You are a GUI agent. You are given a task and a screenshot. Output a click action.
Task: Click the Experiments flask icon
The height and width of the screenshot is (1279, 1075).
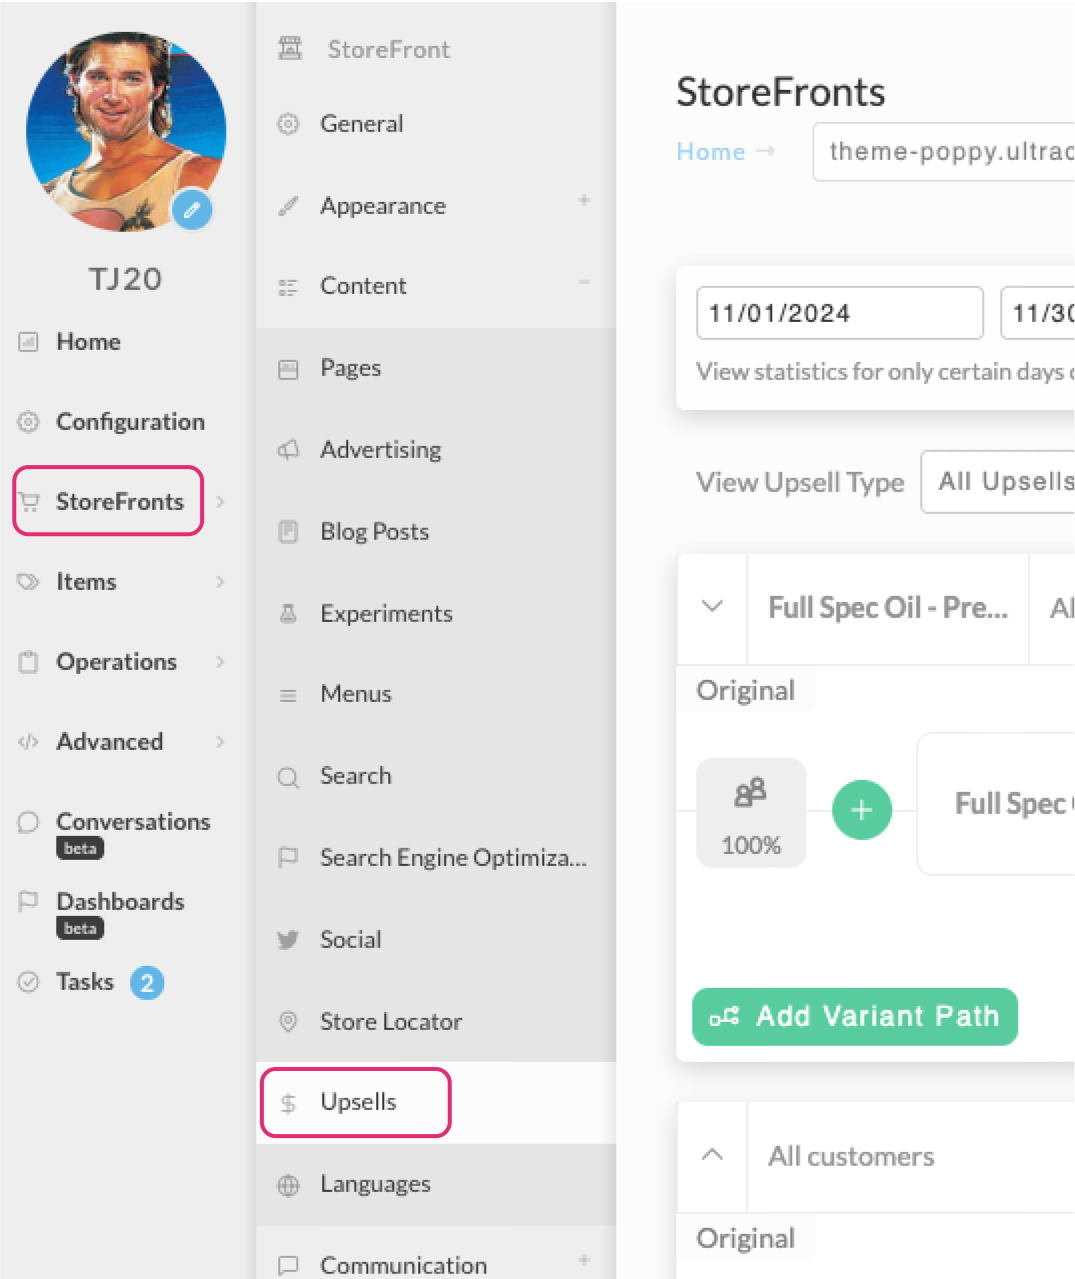[x=288, y=614]
